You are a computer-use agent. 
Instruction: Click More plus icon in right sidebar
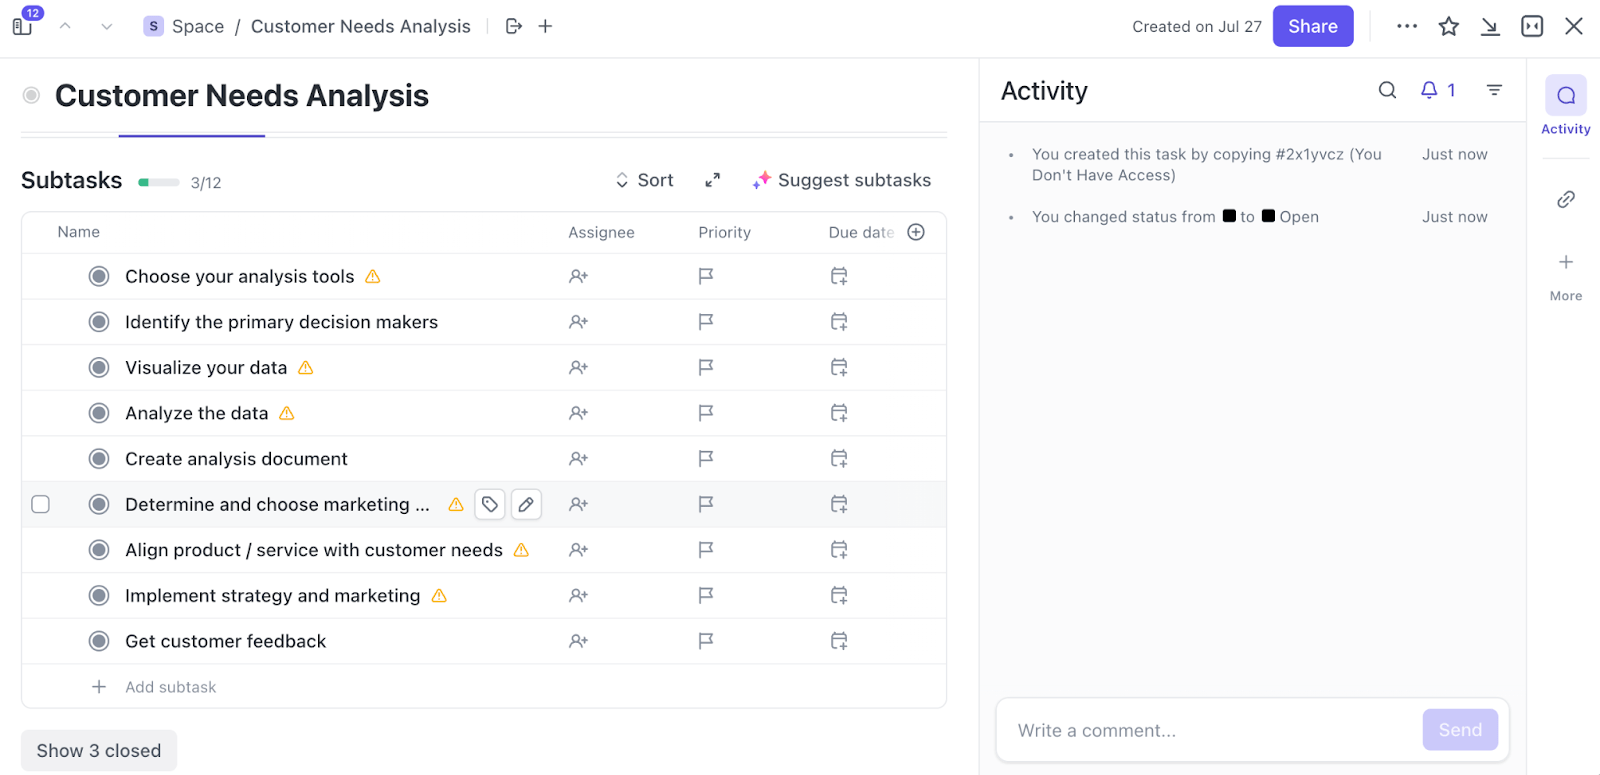click(1566, 262)
